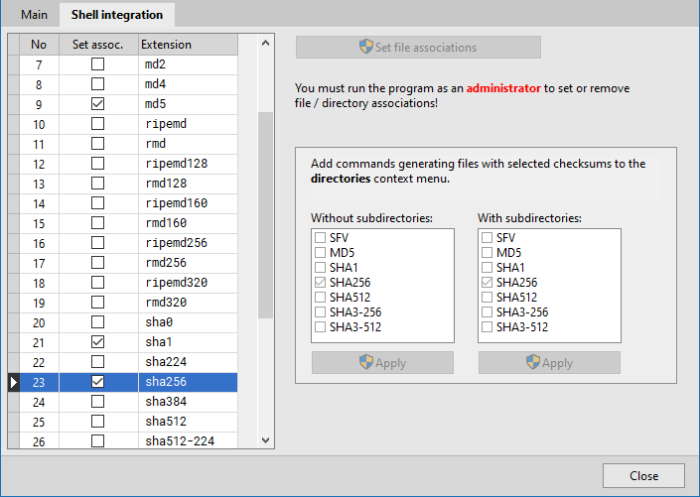Click the scroll up arrow of the extension list
Image resolution: width=700 pixels, height=497 pixels.
click(x=266, y=43)
